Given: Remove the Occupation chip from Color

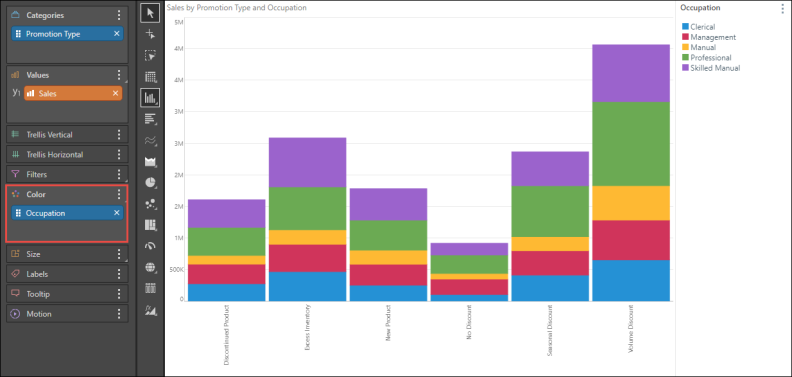Looking at the screenshot, I should click(x=117, y=213).
